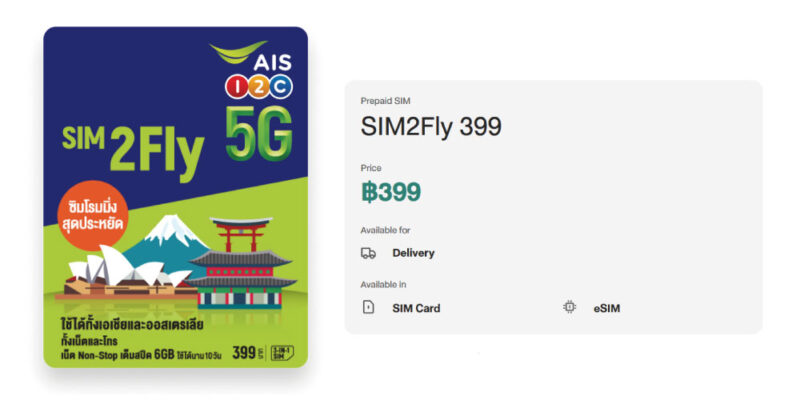The height and width of the screenshot is (400, 800).
Task: Click the I2C colored circles logo
Action: 259,87
